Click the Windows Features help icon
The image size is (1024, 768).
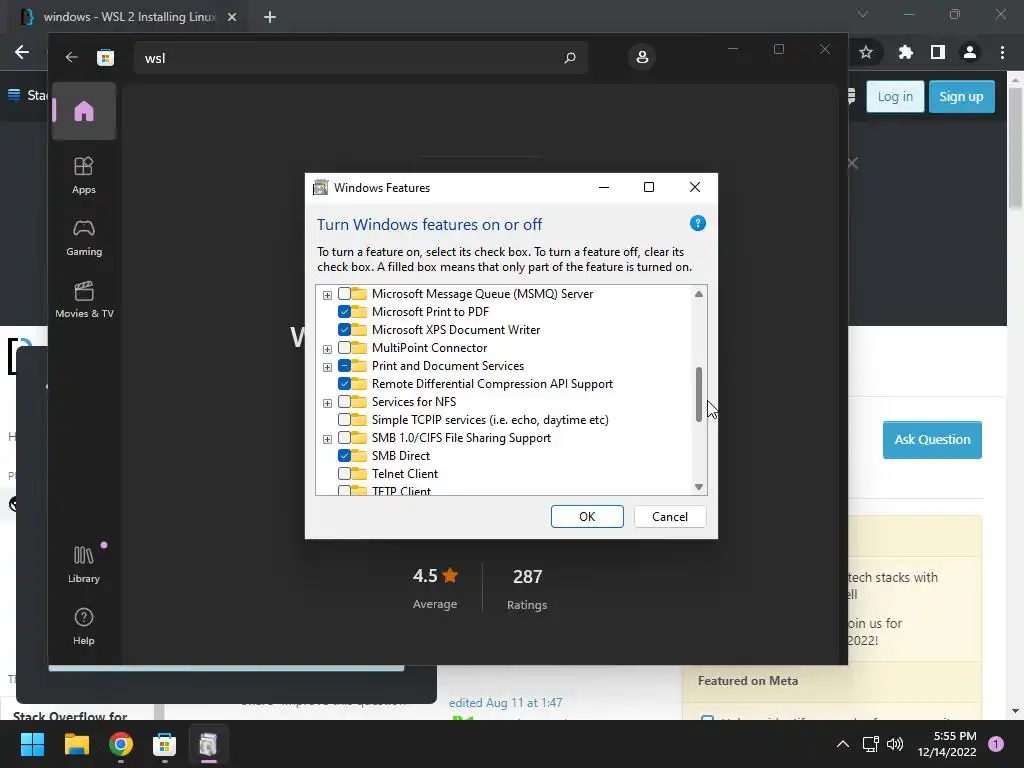click(x=697, y=223)
